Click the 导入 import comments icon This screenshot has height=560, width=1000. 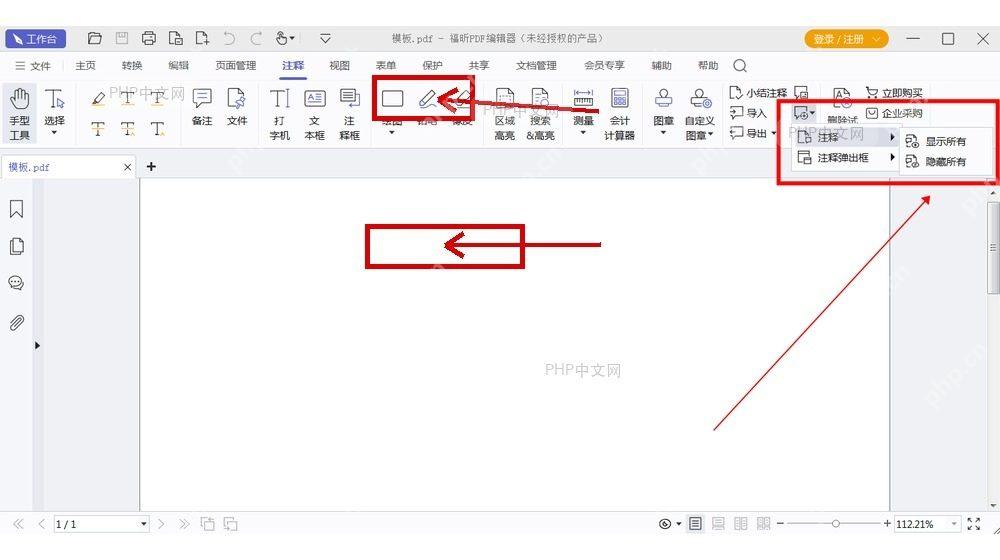tap(736, 113)
